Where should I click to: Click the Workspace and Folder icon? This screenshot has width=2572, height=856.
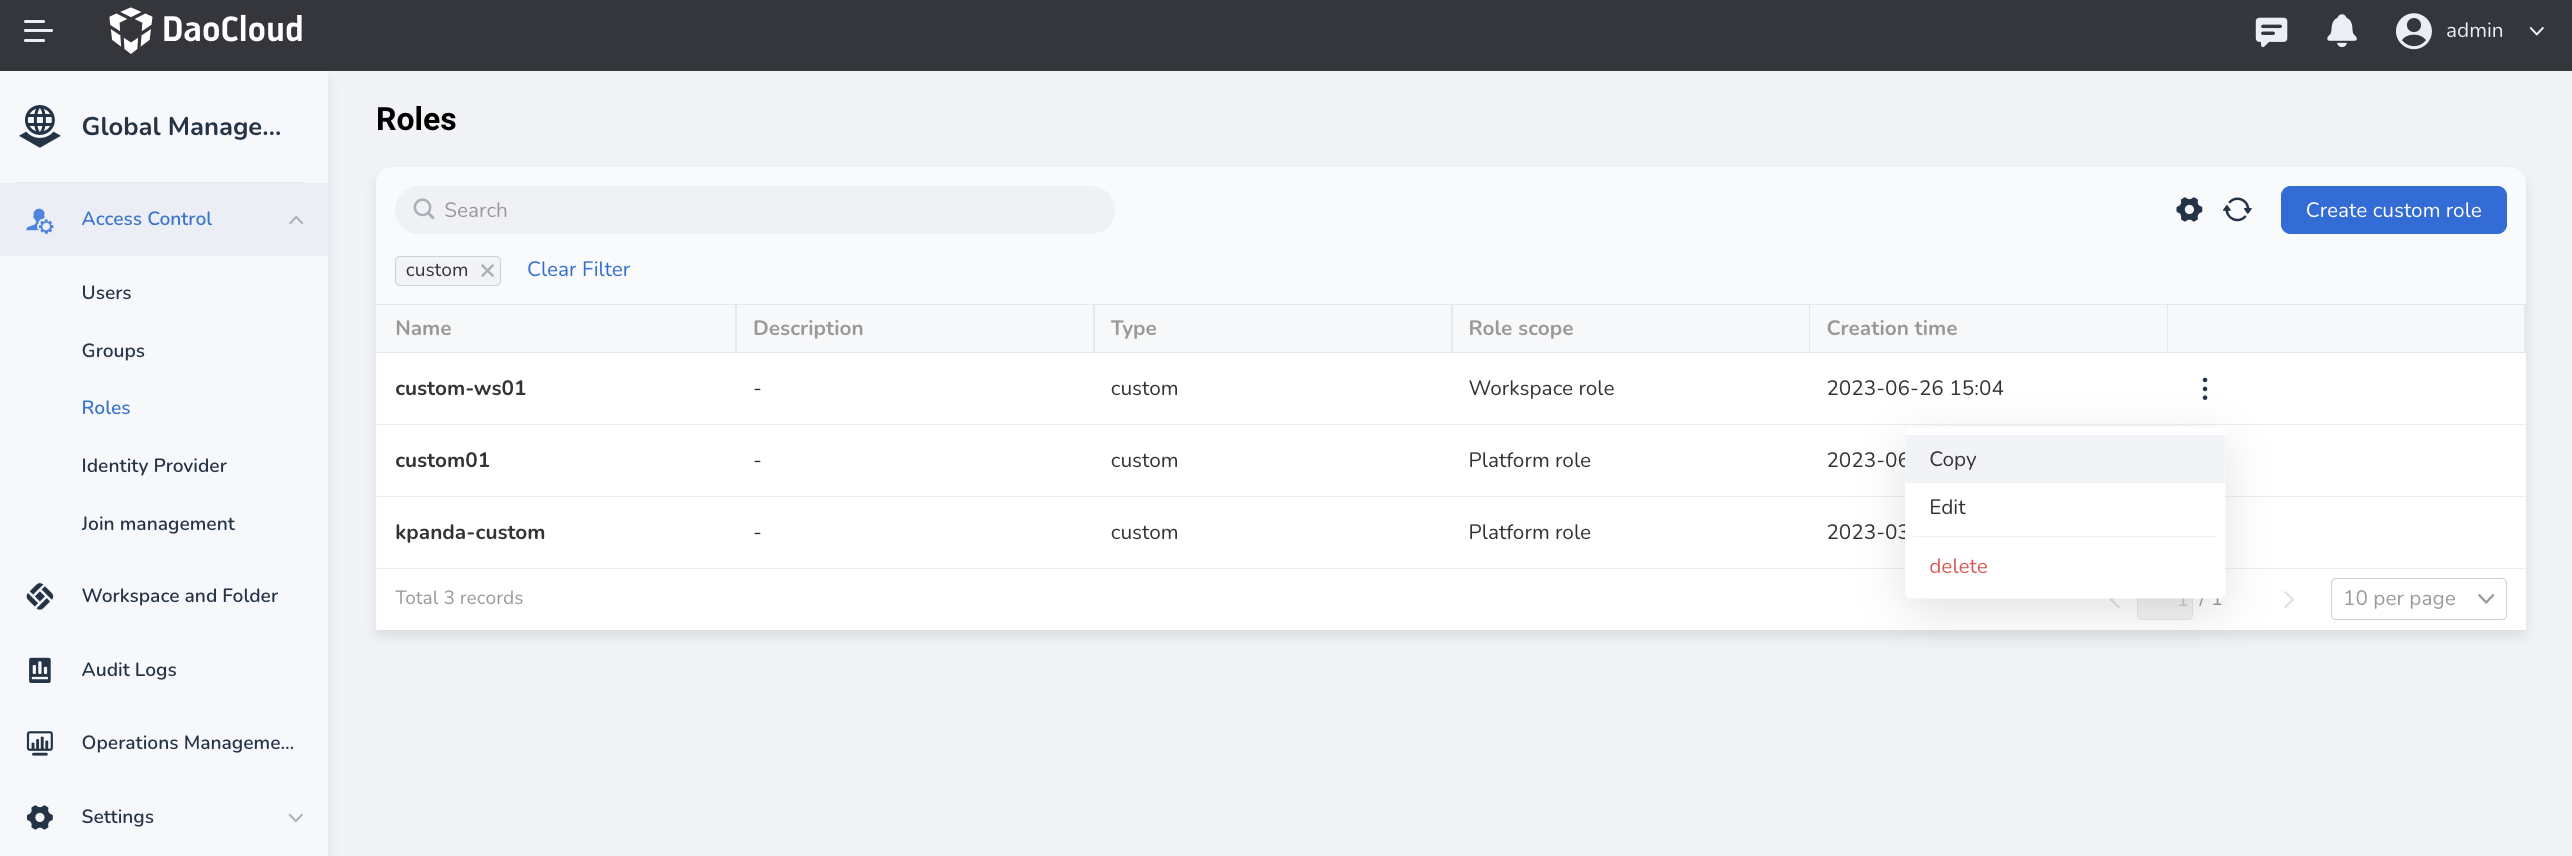pyautogui.click(x=40, y=596)
